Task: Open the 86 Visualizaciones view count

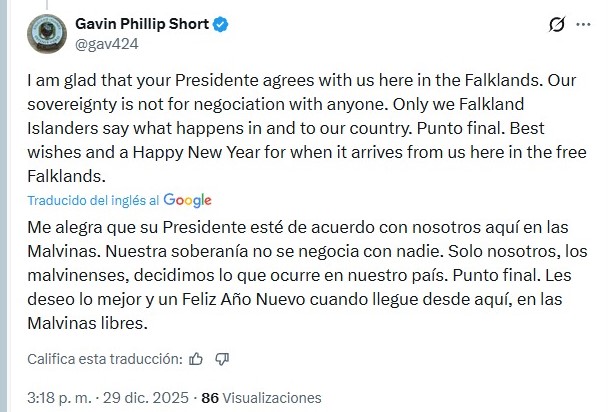Action: coord(261,397)
